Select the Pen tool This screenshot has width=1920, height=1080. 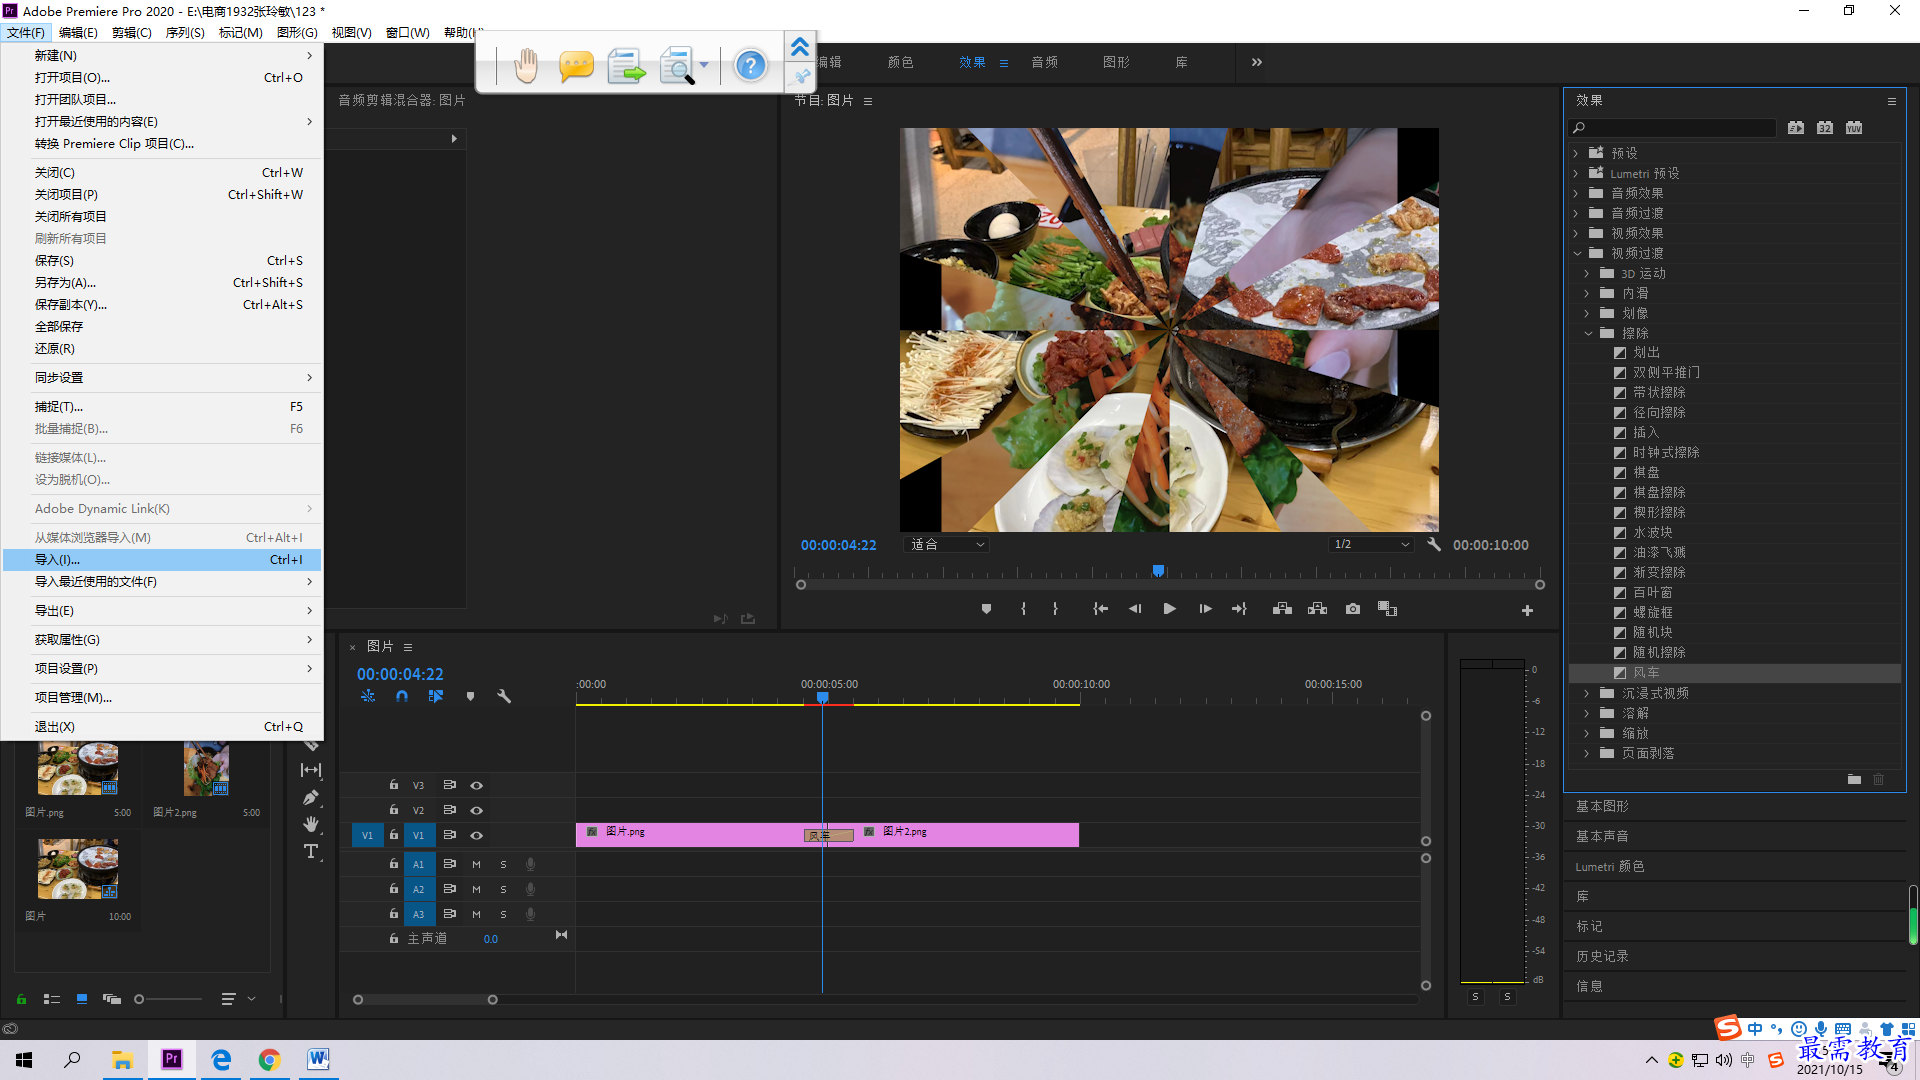[311, 797]
